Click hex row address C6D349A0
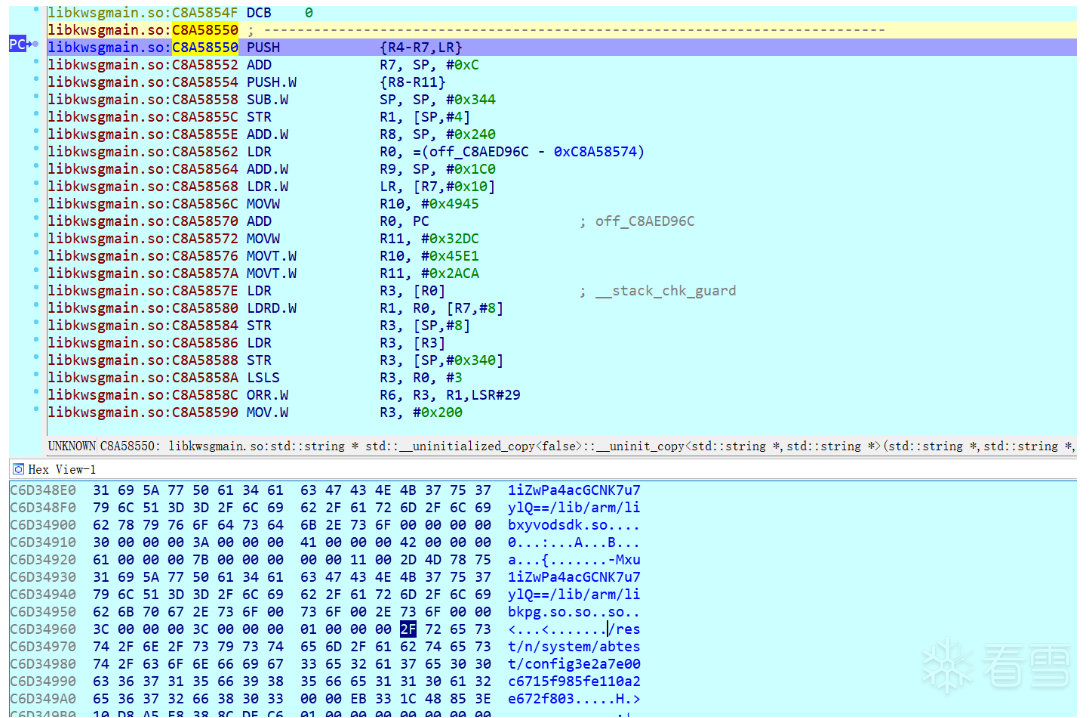1092x718 pixels. click(42, 699)
